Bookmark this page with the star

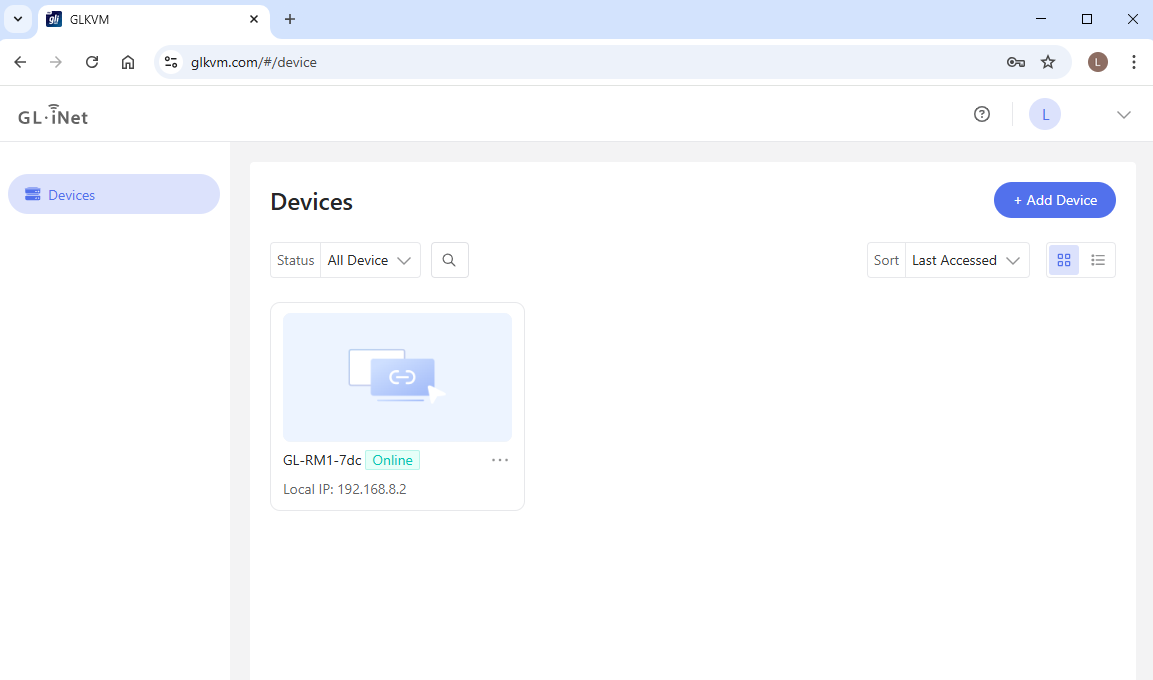click(1048, 62)
